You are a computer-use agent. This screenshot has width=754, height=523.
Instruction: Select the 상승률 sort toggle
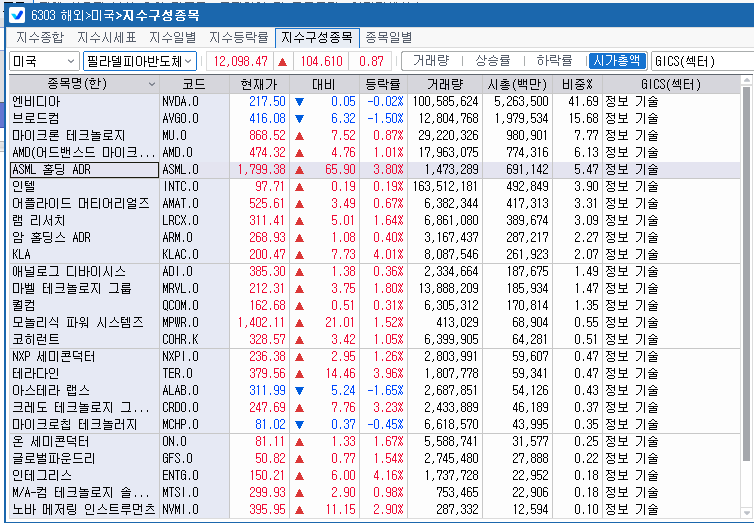coord(492,61)
